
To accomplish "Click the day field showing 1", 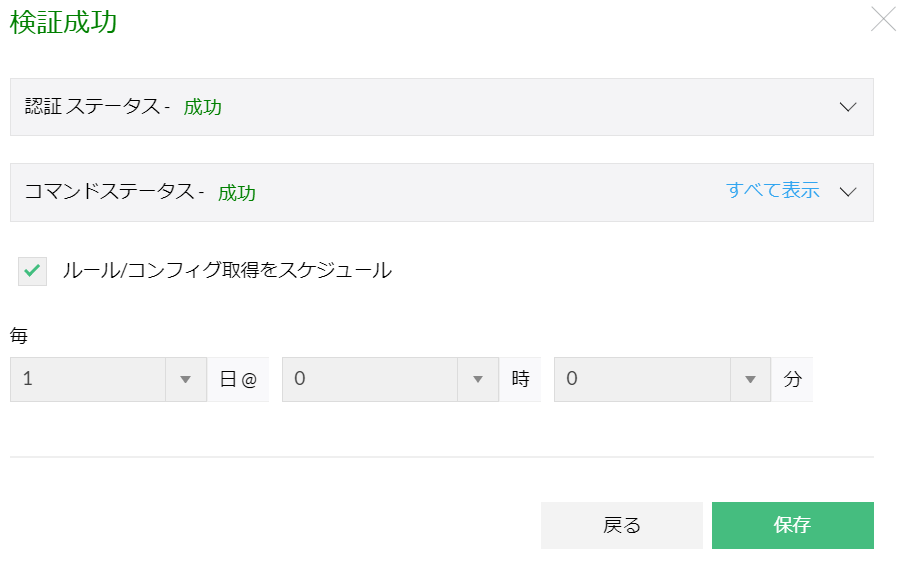I will 88,380.
